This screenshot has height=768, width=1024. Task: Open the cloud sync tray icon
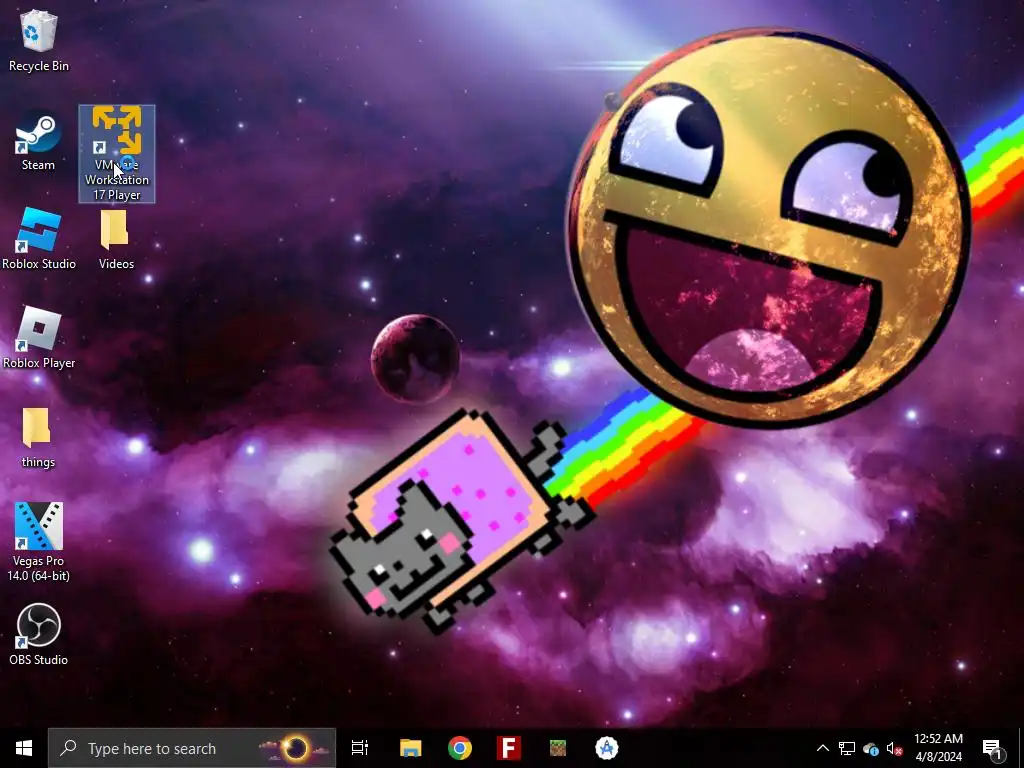pyautogui.click(x=871, y=749)
